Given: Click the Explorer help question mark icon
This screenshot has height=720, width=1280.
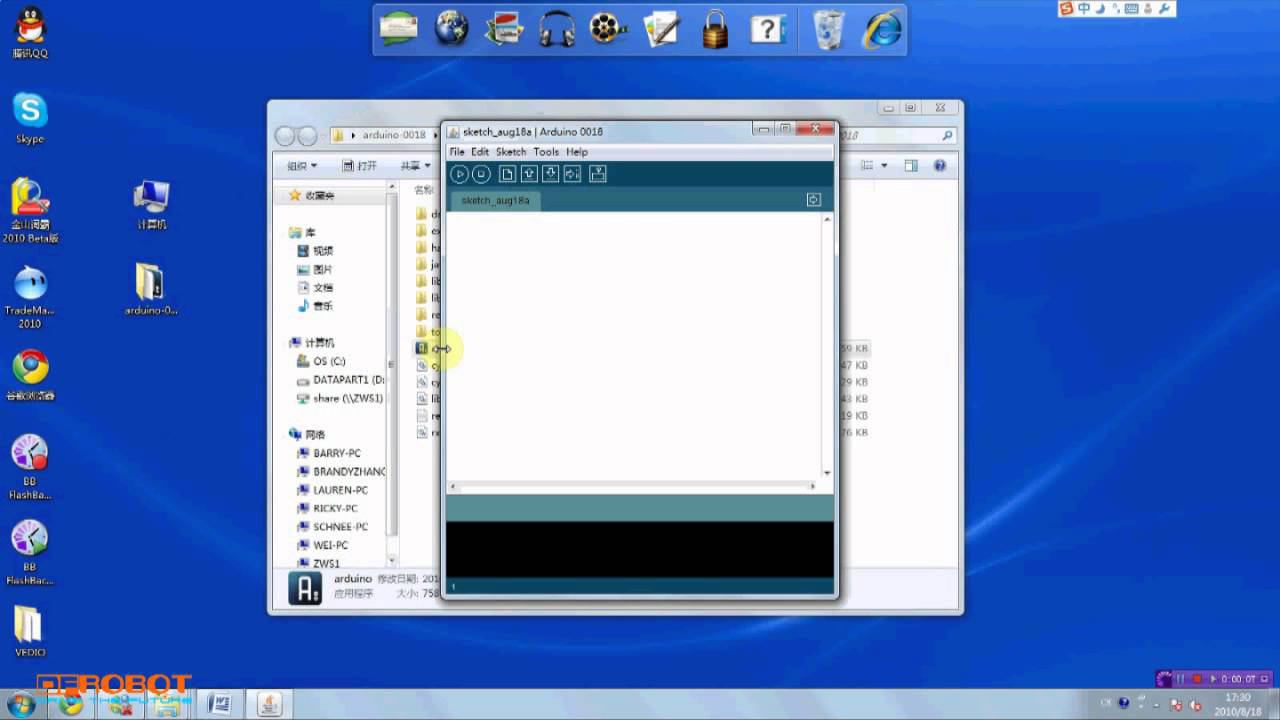Looking at the screenshot, I should pyautogui.click(x=940, y=166).
